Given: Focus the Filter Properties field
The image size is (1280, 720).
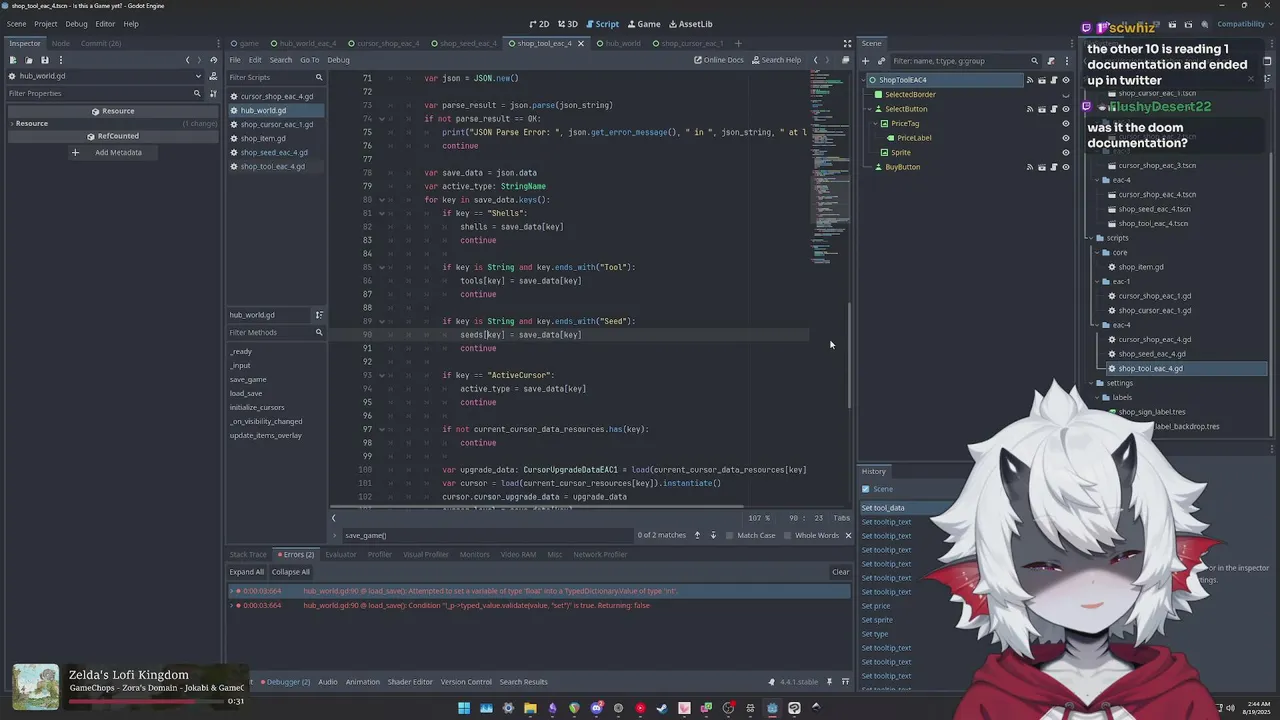Looking at the screenshot, I should (104, 93).
